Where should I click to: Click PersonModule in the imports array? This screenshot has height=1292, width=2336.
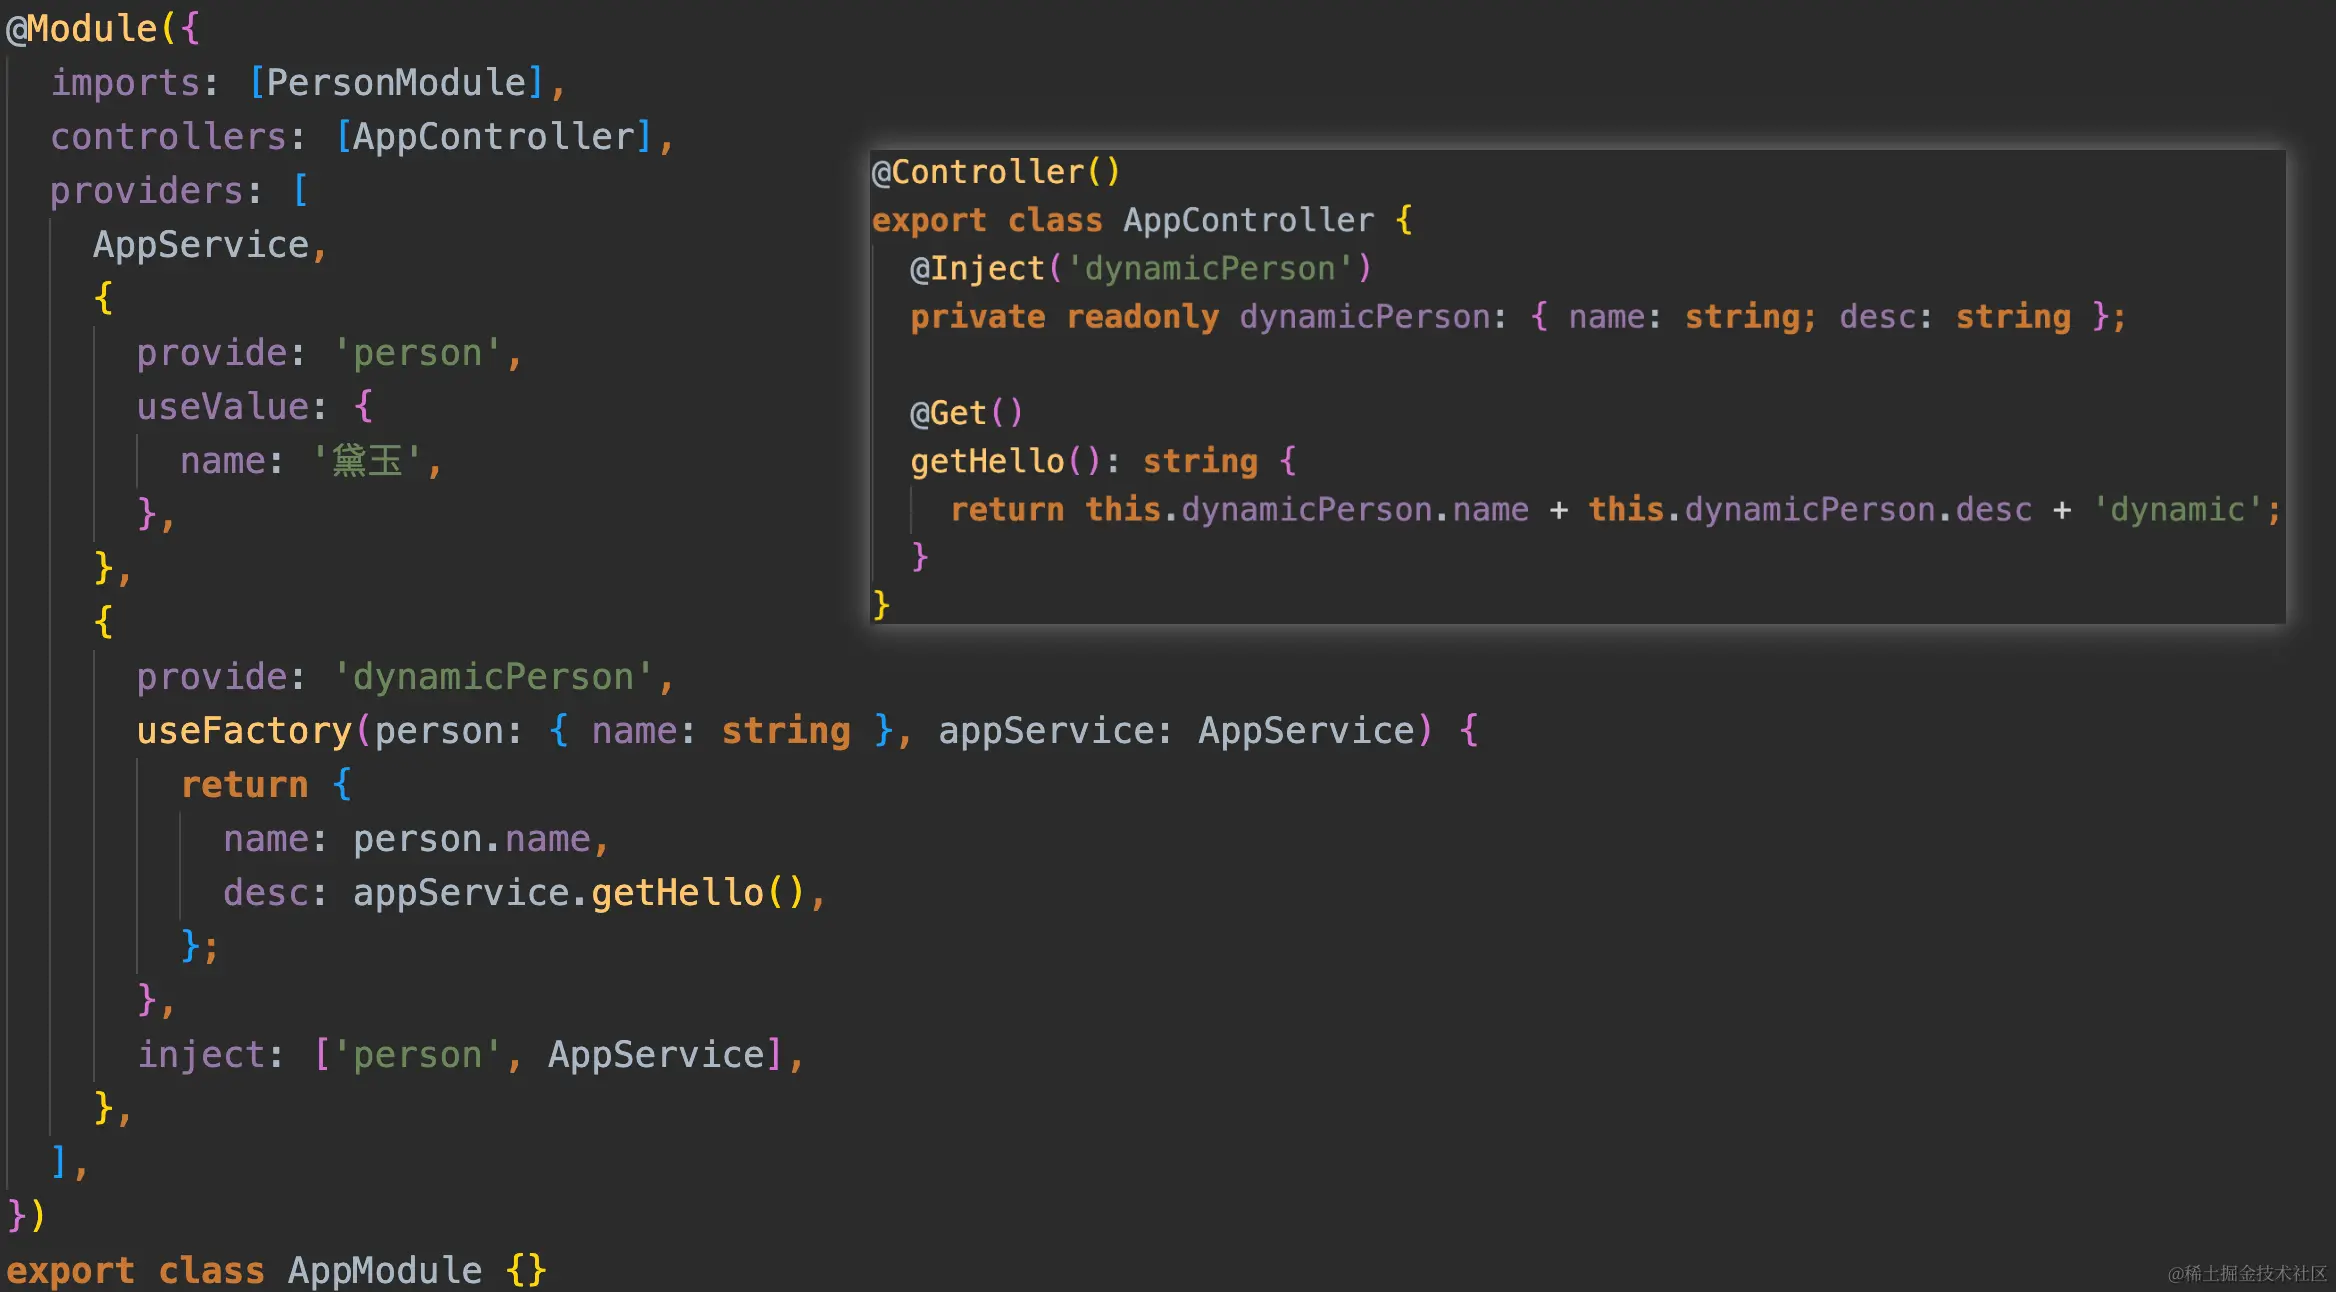(x=396, y=82)
